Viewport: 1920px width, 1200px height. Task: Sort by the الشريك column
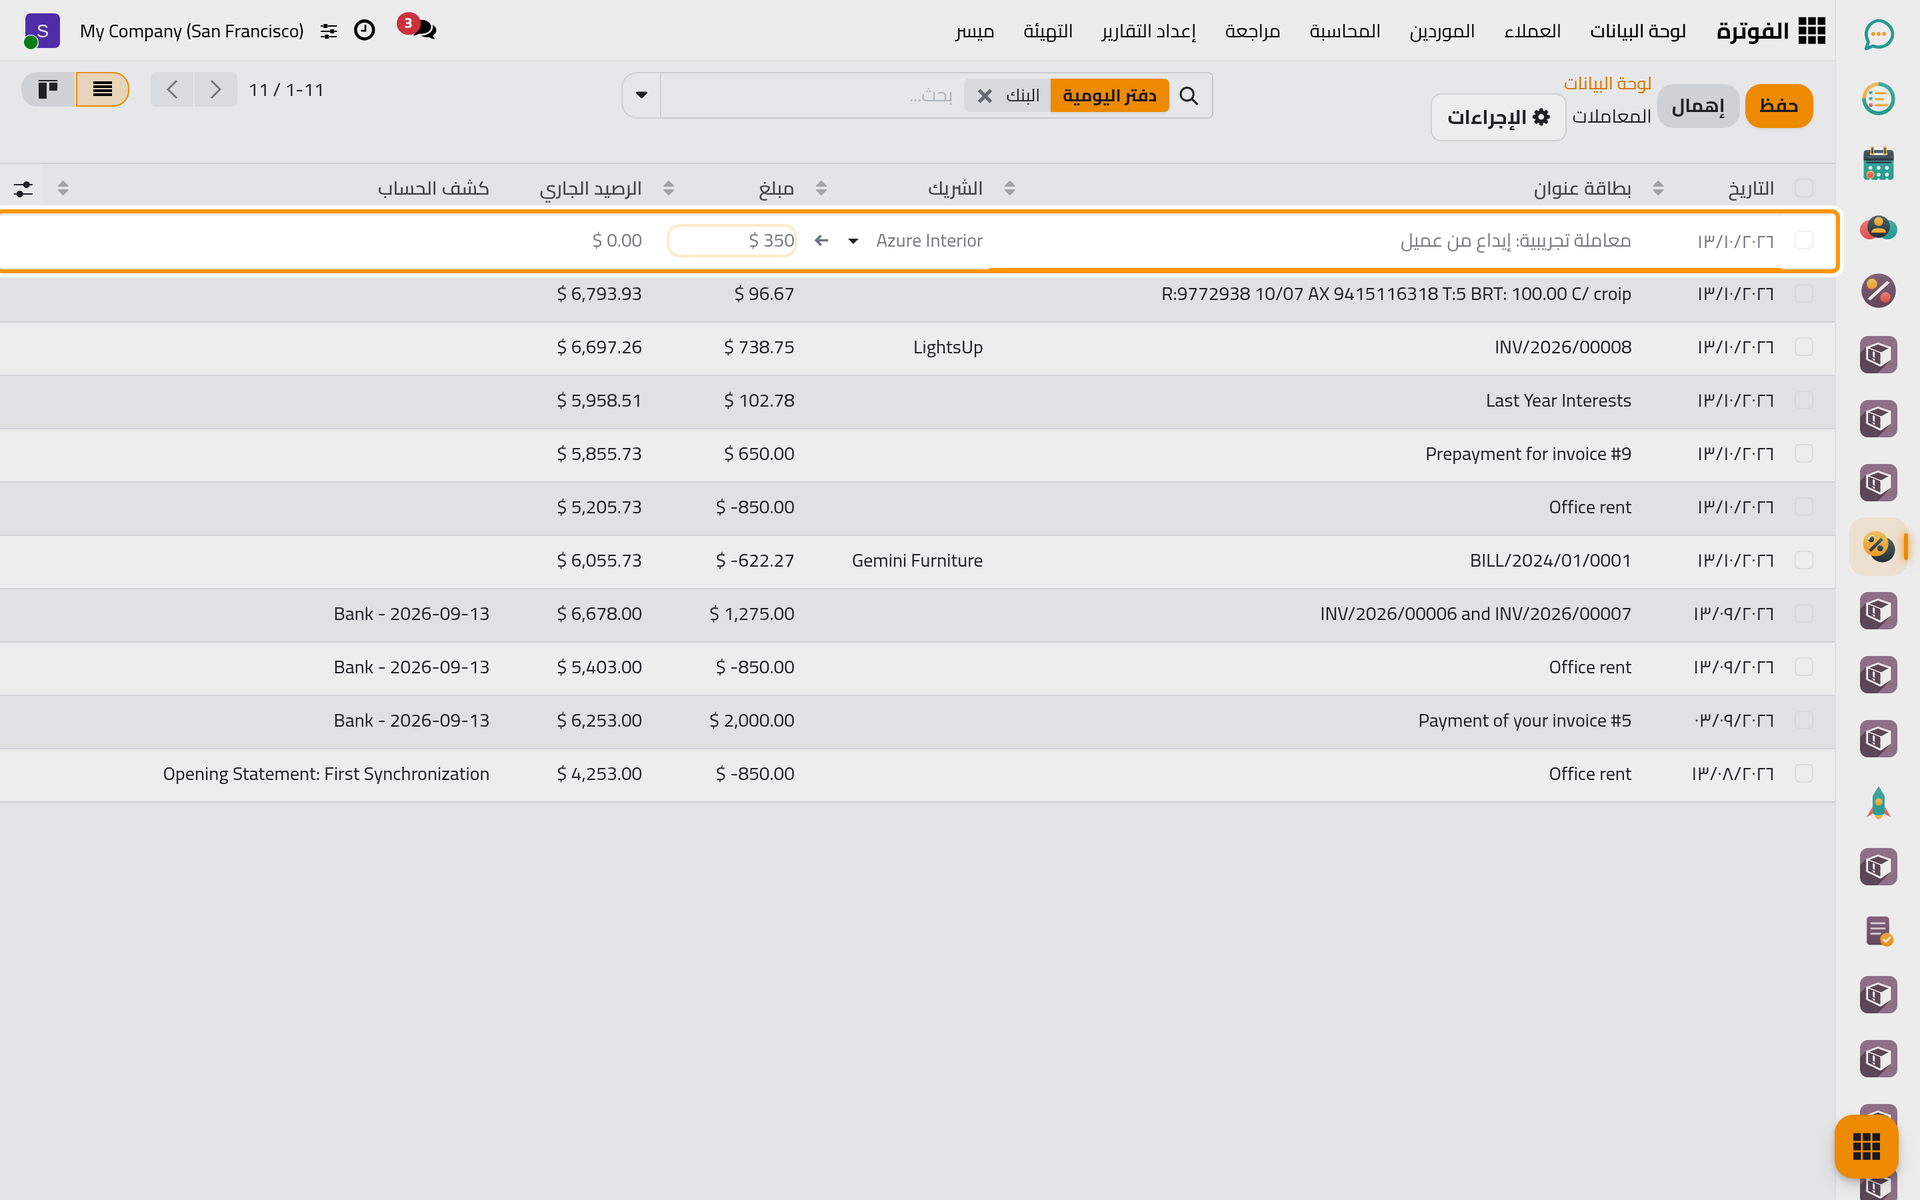[x=955, y=188]
